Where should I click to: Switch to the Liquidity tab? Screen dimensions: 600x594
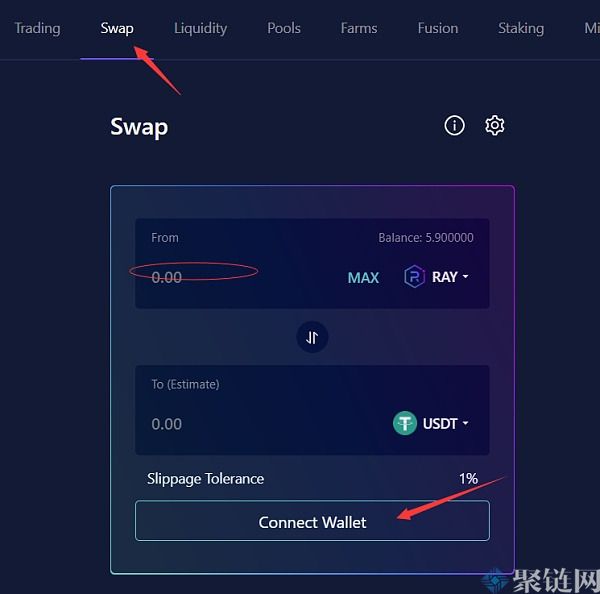pyautogui.click(x=201, y=28)
